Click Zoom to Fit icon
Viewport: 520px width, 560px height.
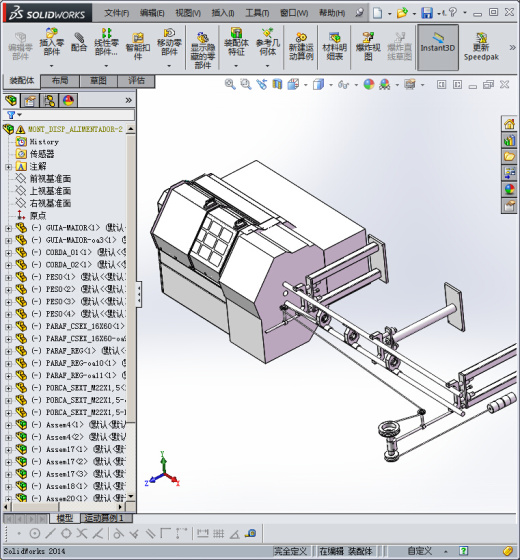point(230,85)
